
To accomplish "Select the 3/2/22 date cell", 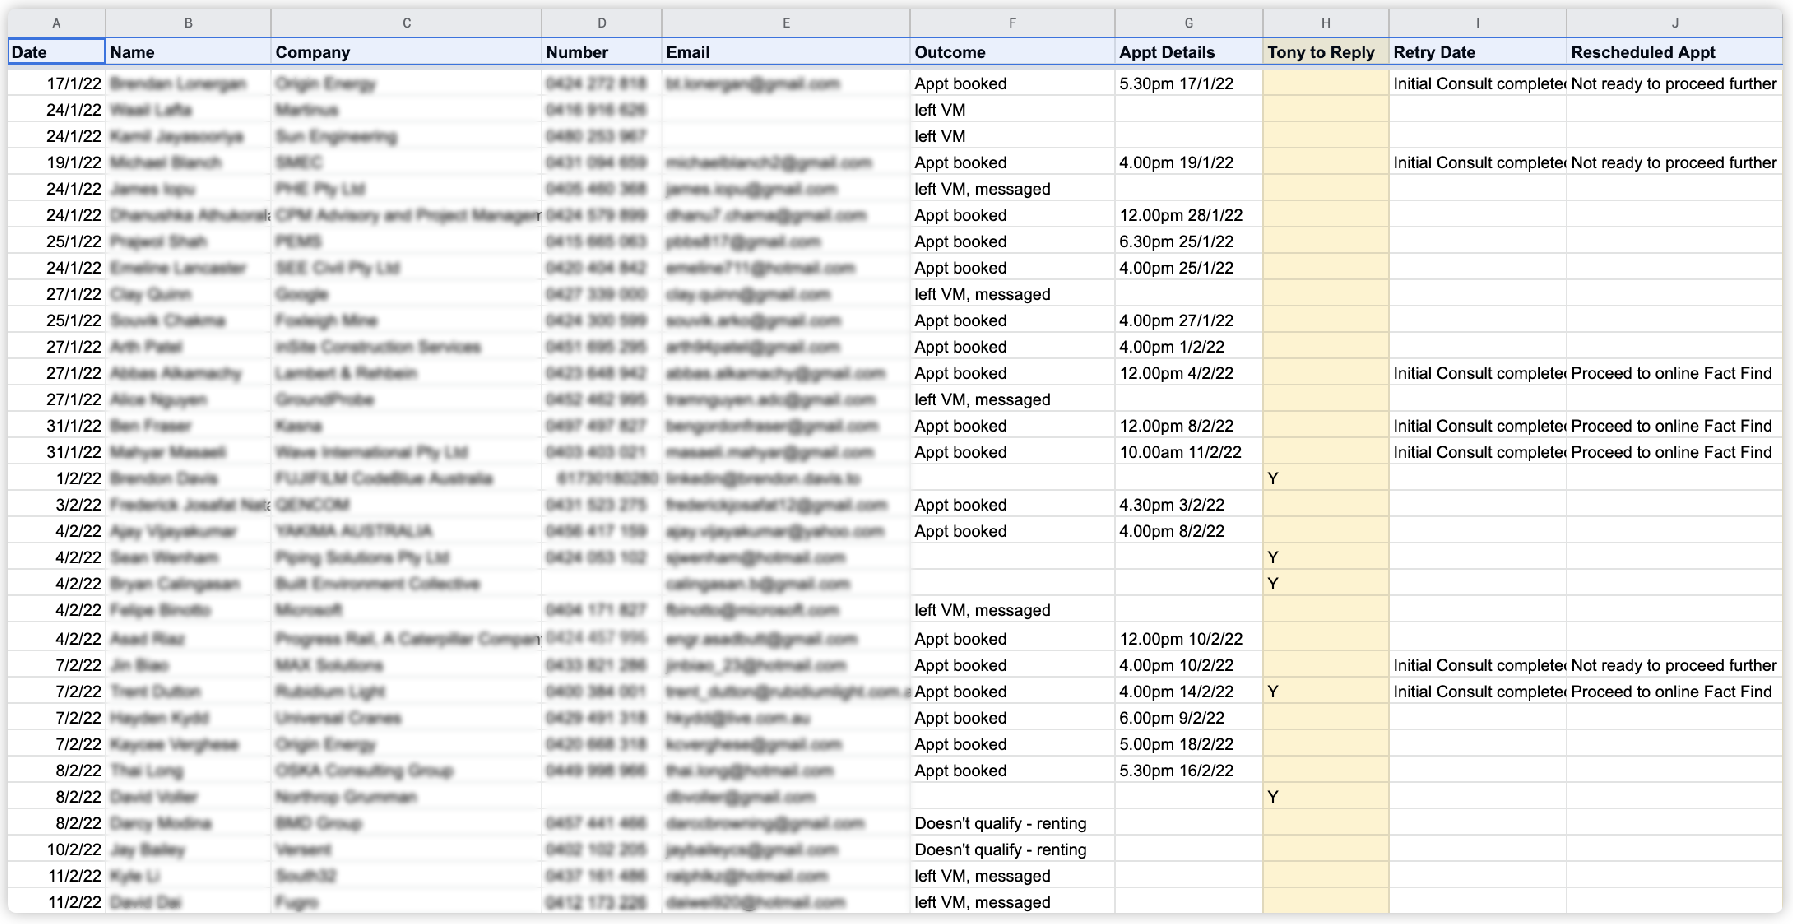I will (57, 505).
